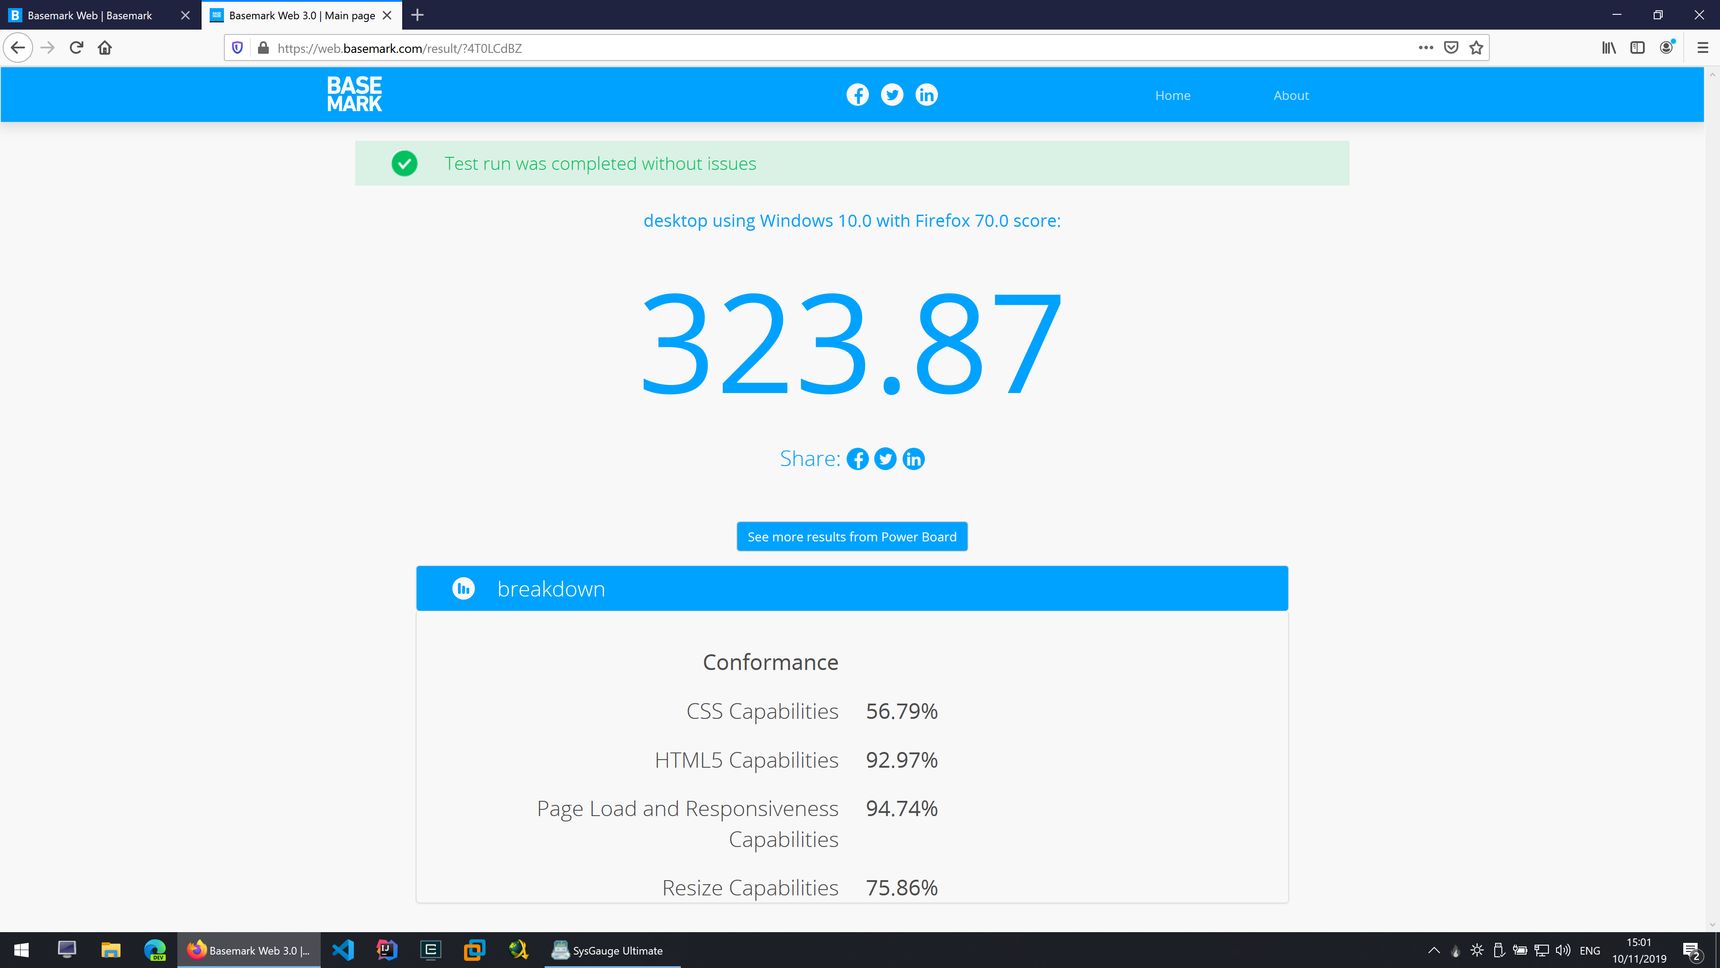This screenshot has height=968, width=1720.
Task: Click the breakdown chart icon
Action: pos(463,589)
